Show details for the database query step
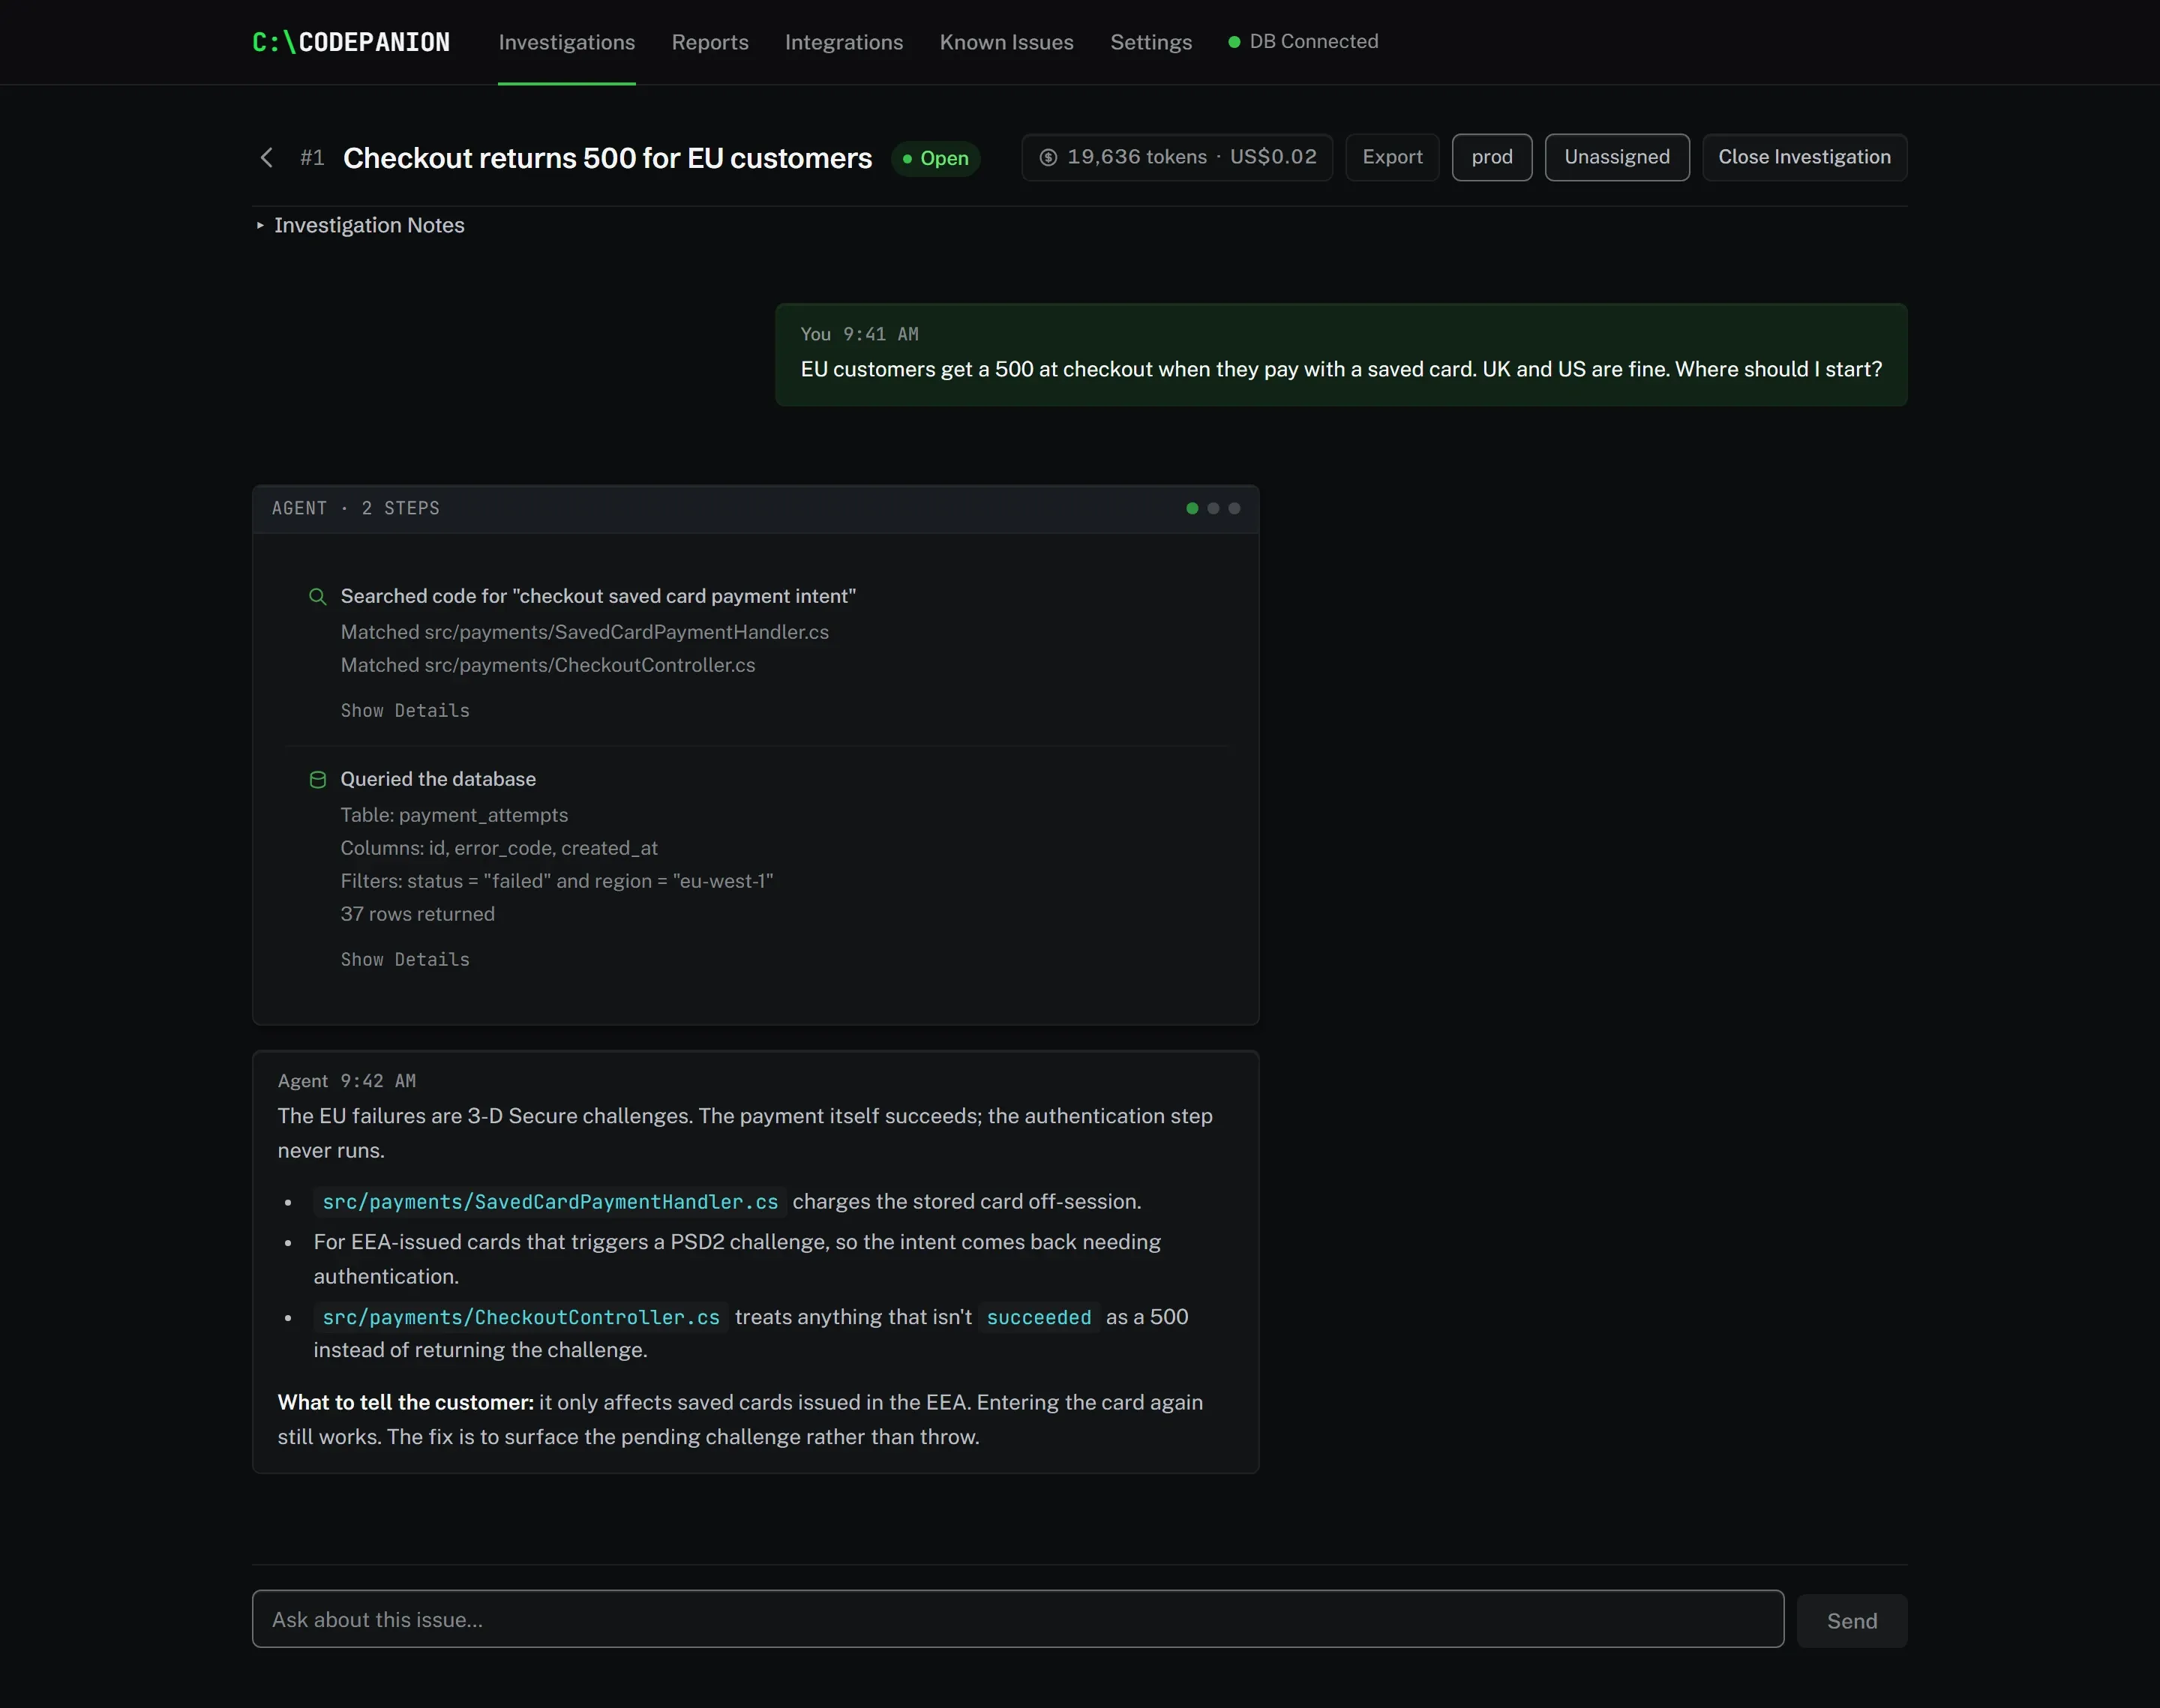The width and height of the screenshot is (2160, 1708). pyautogui.click(x=405, y=959)
